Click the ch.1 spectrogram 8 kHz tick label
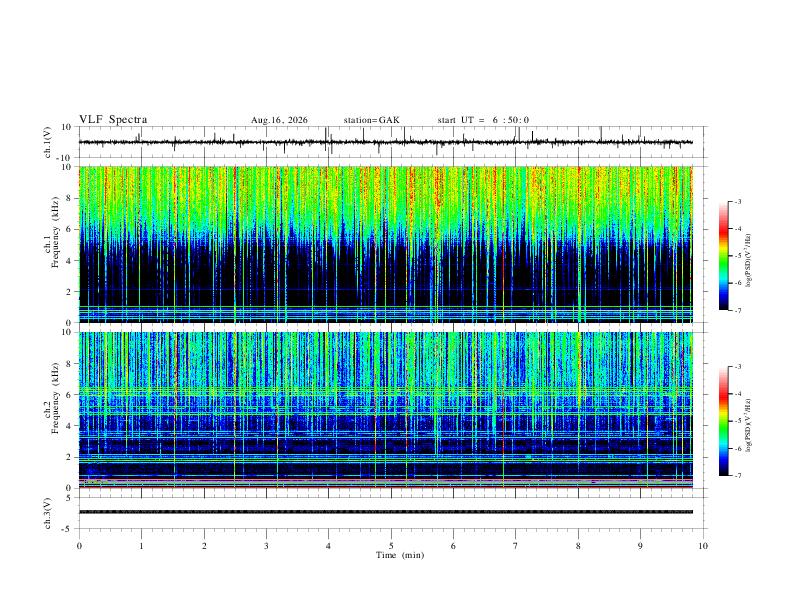792x612 pixels. (70, 198)
